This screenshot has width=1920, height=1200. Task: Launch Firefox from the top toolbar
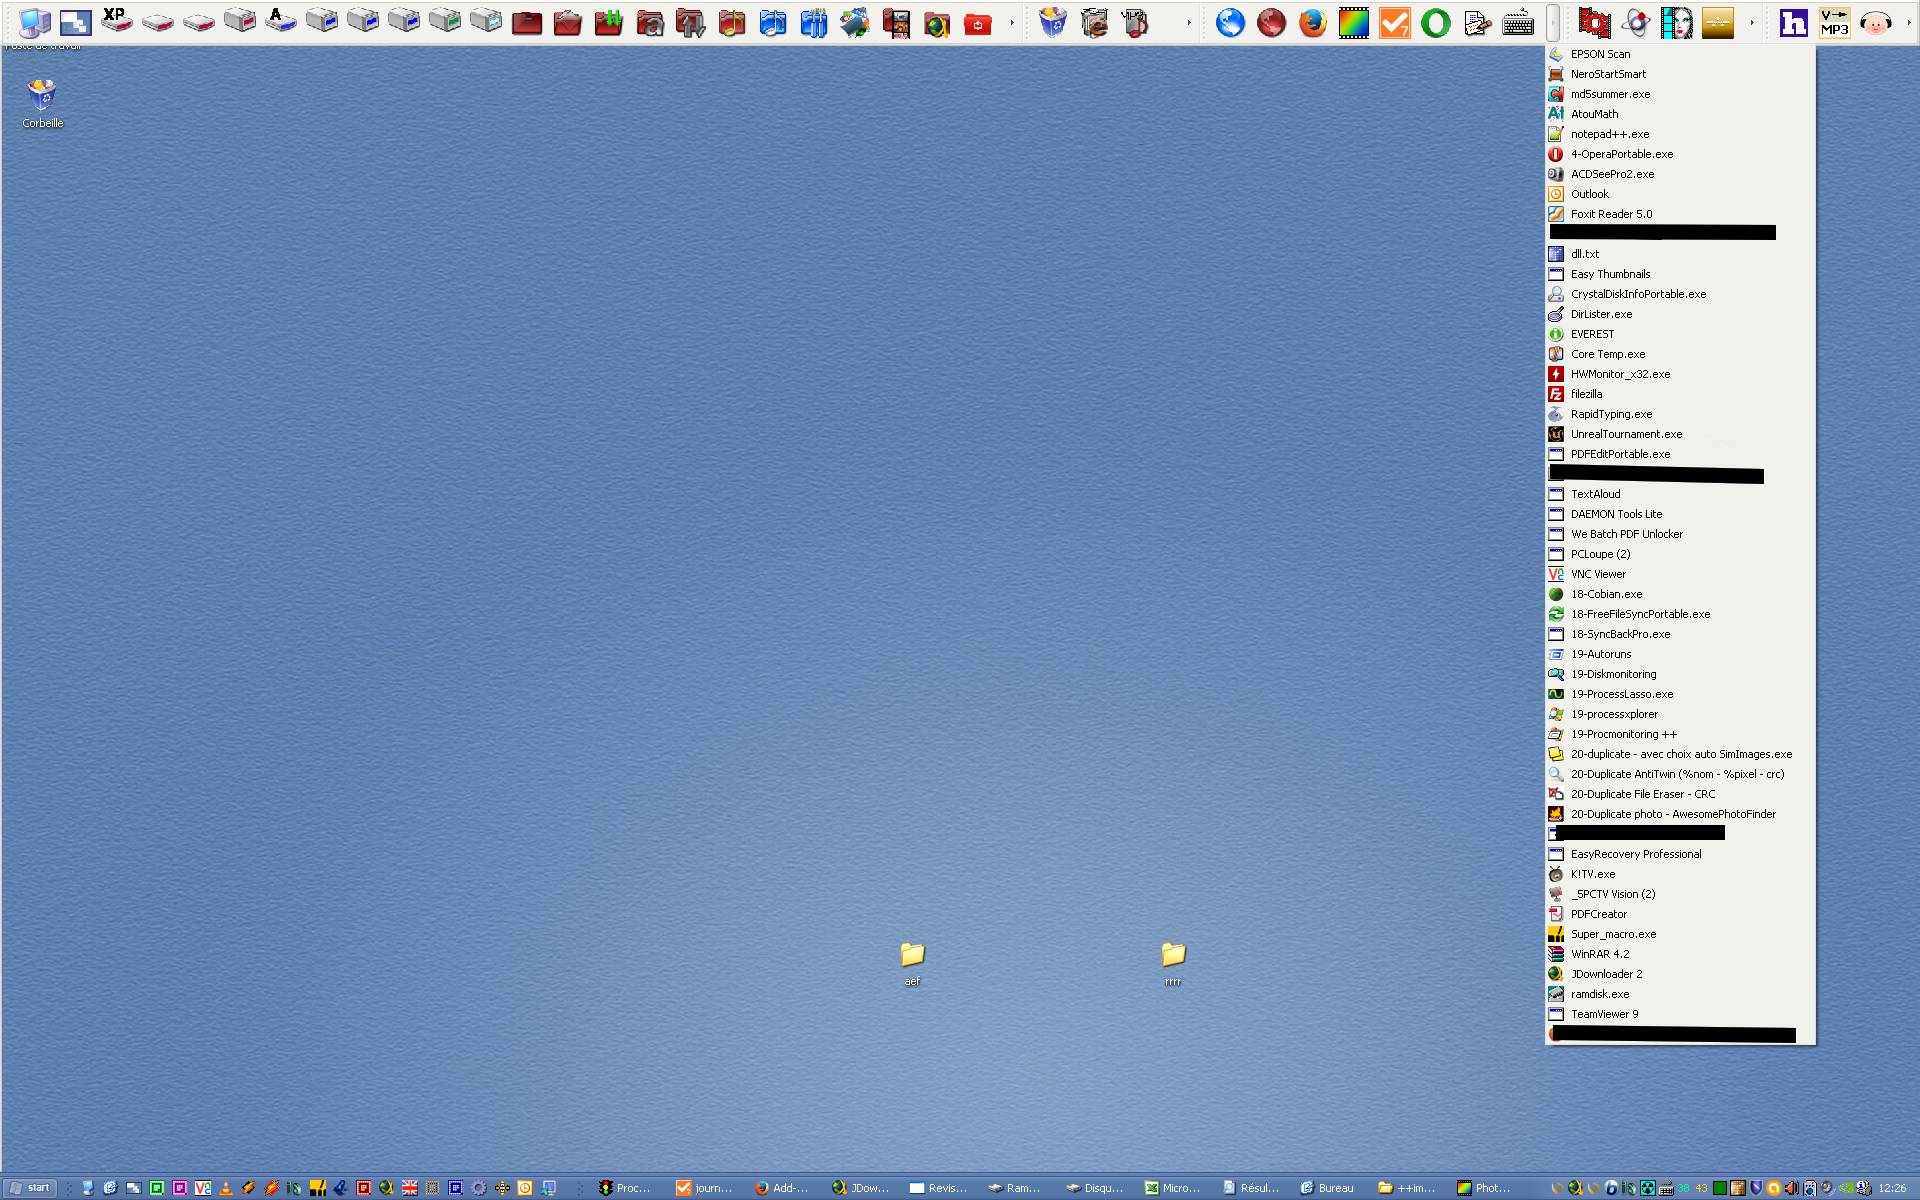pyautogui.click(x=1312, y=22)
